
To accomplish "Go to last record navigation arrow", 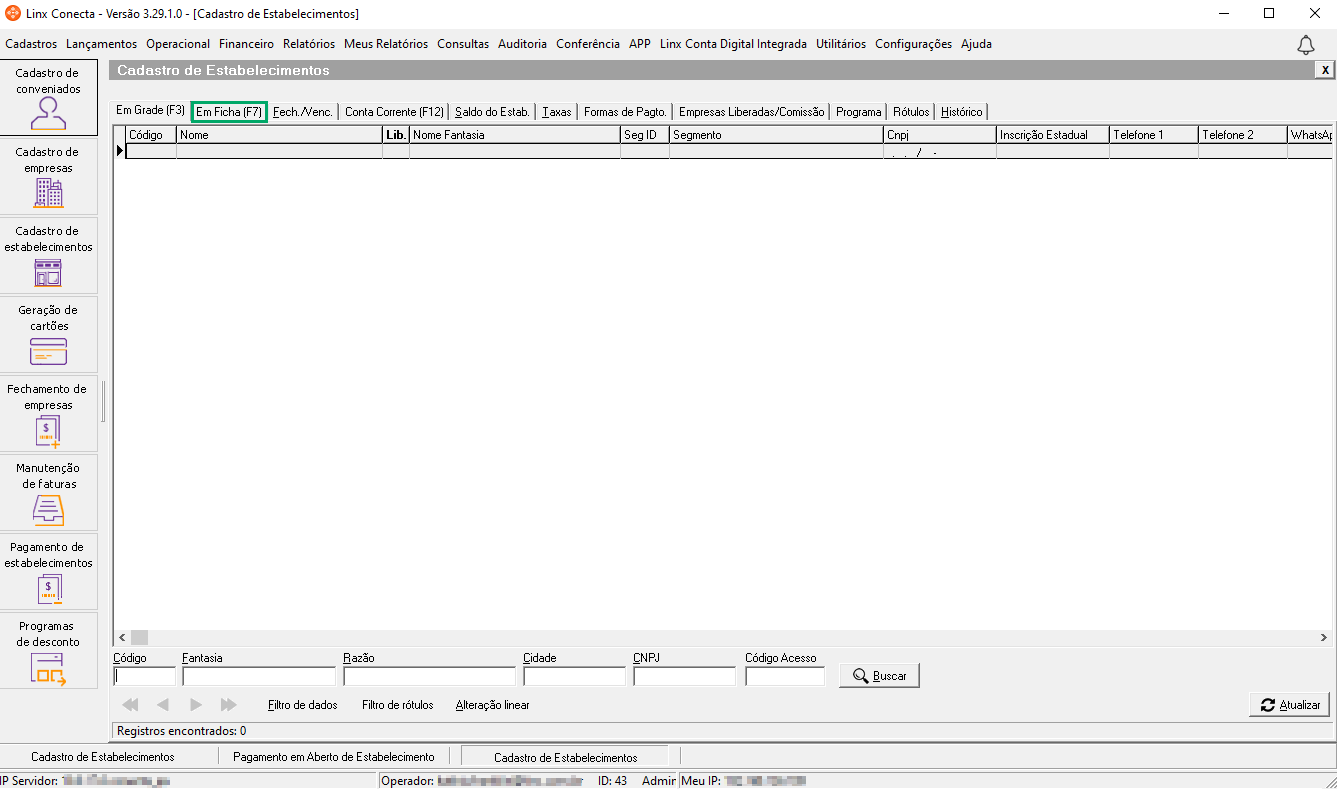I will (x=229, y=705).
